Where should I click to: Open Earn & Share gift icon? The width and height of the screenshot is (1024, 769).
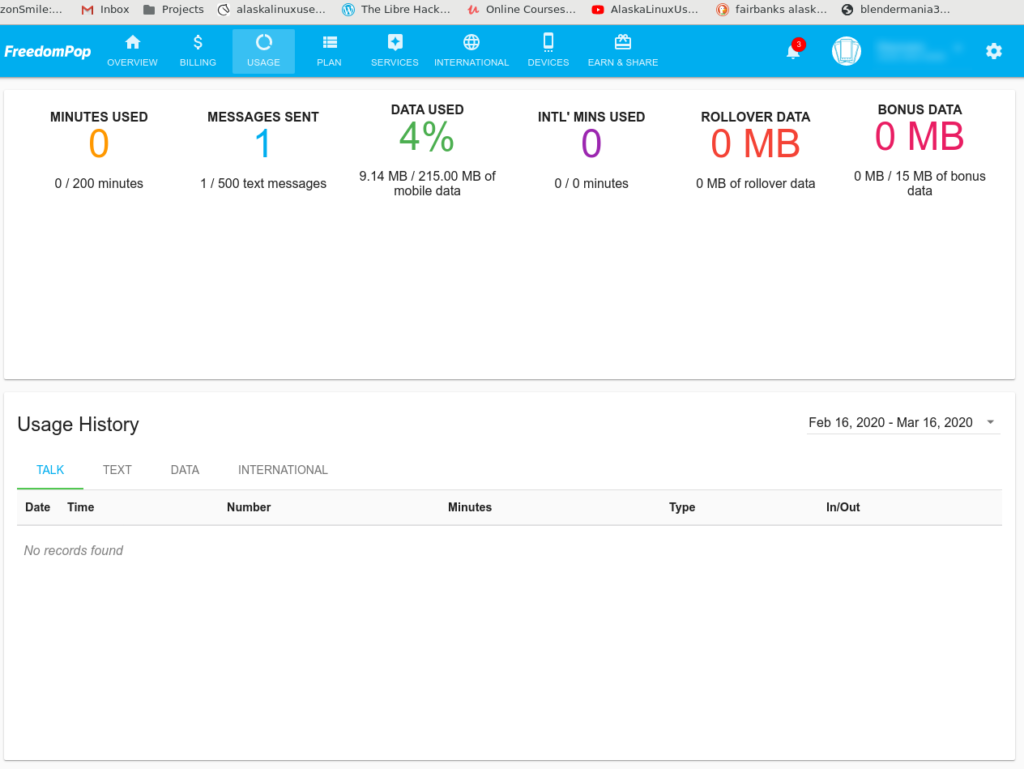pos(623,43)
